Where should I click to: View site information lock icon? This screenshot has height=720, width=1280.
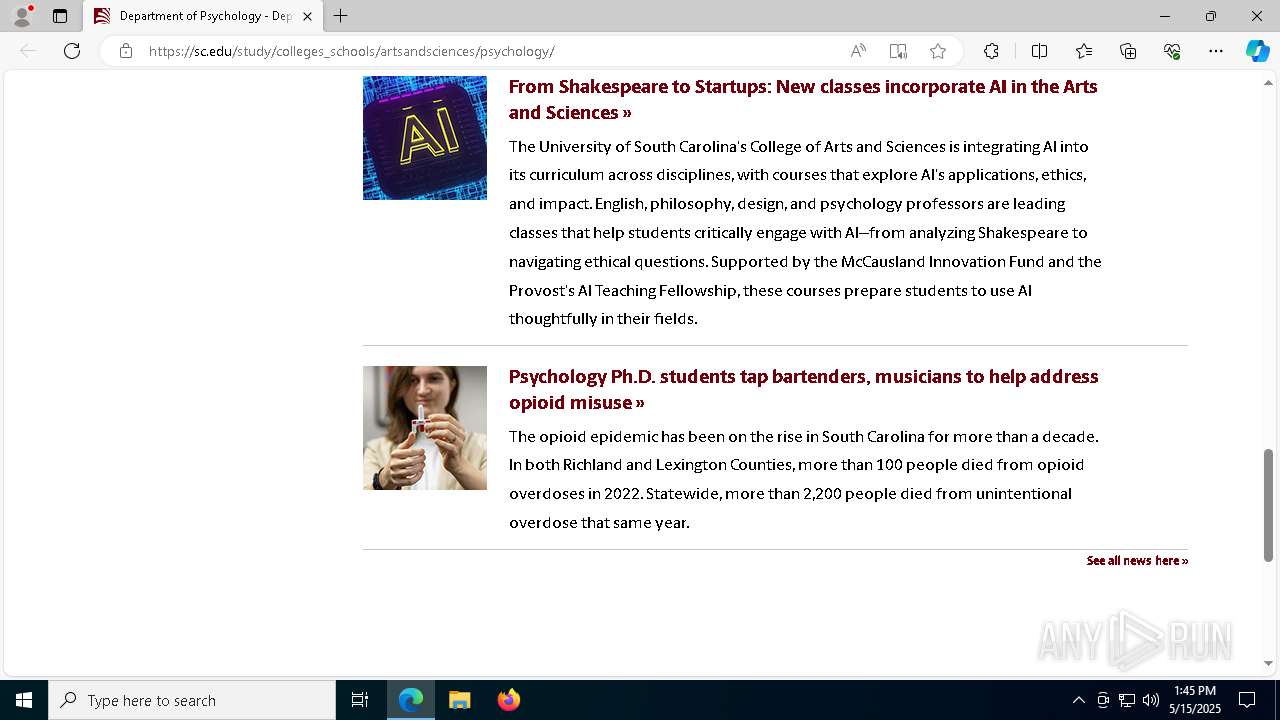(126, 51)
